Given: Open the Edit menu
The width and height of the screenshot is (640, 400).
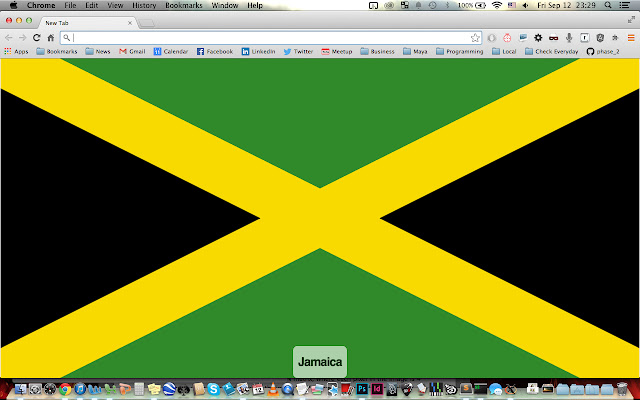Looking at the screenshot, I should (91, 5).
